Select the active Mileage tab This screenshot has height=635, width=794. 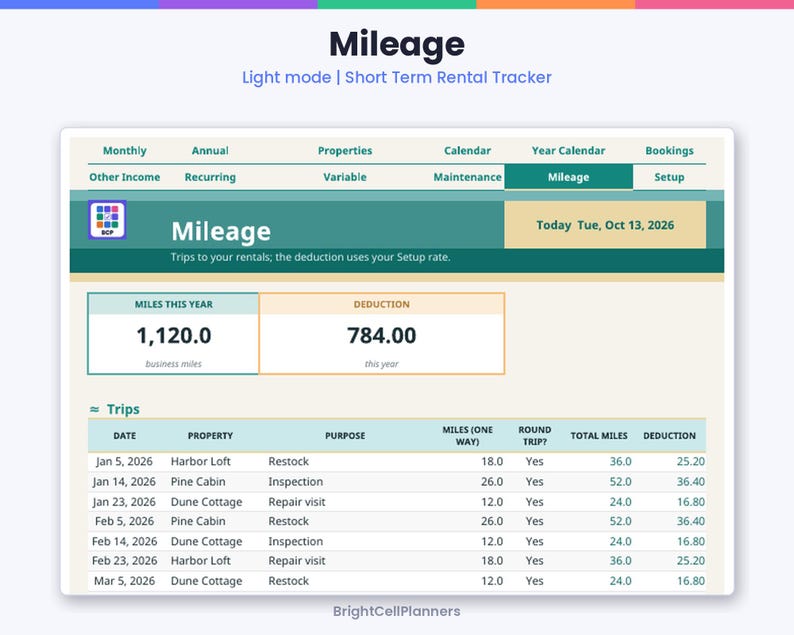coord(569,177)
